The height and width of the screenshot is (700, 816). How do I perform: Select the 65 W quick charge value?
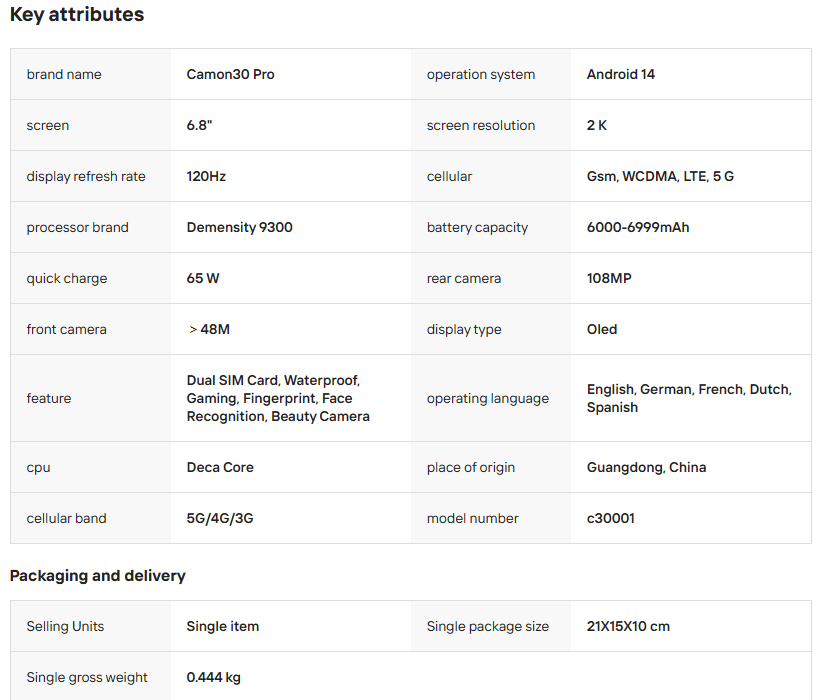pyautogui.click(x=202, y=279)
